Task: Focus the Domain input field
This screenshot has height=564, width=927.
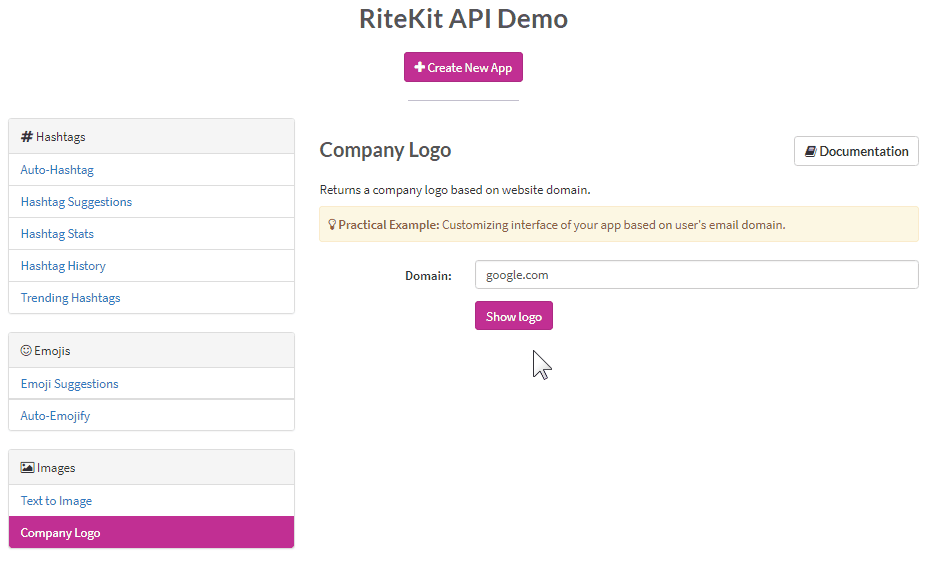Action: pos(696,275)
